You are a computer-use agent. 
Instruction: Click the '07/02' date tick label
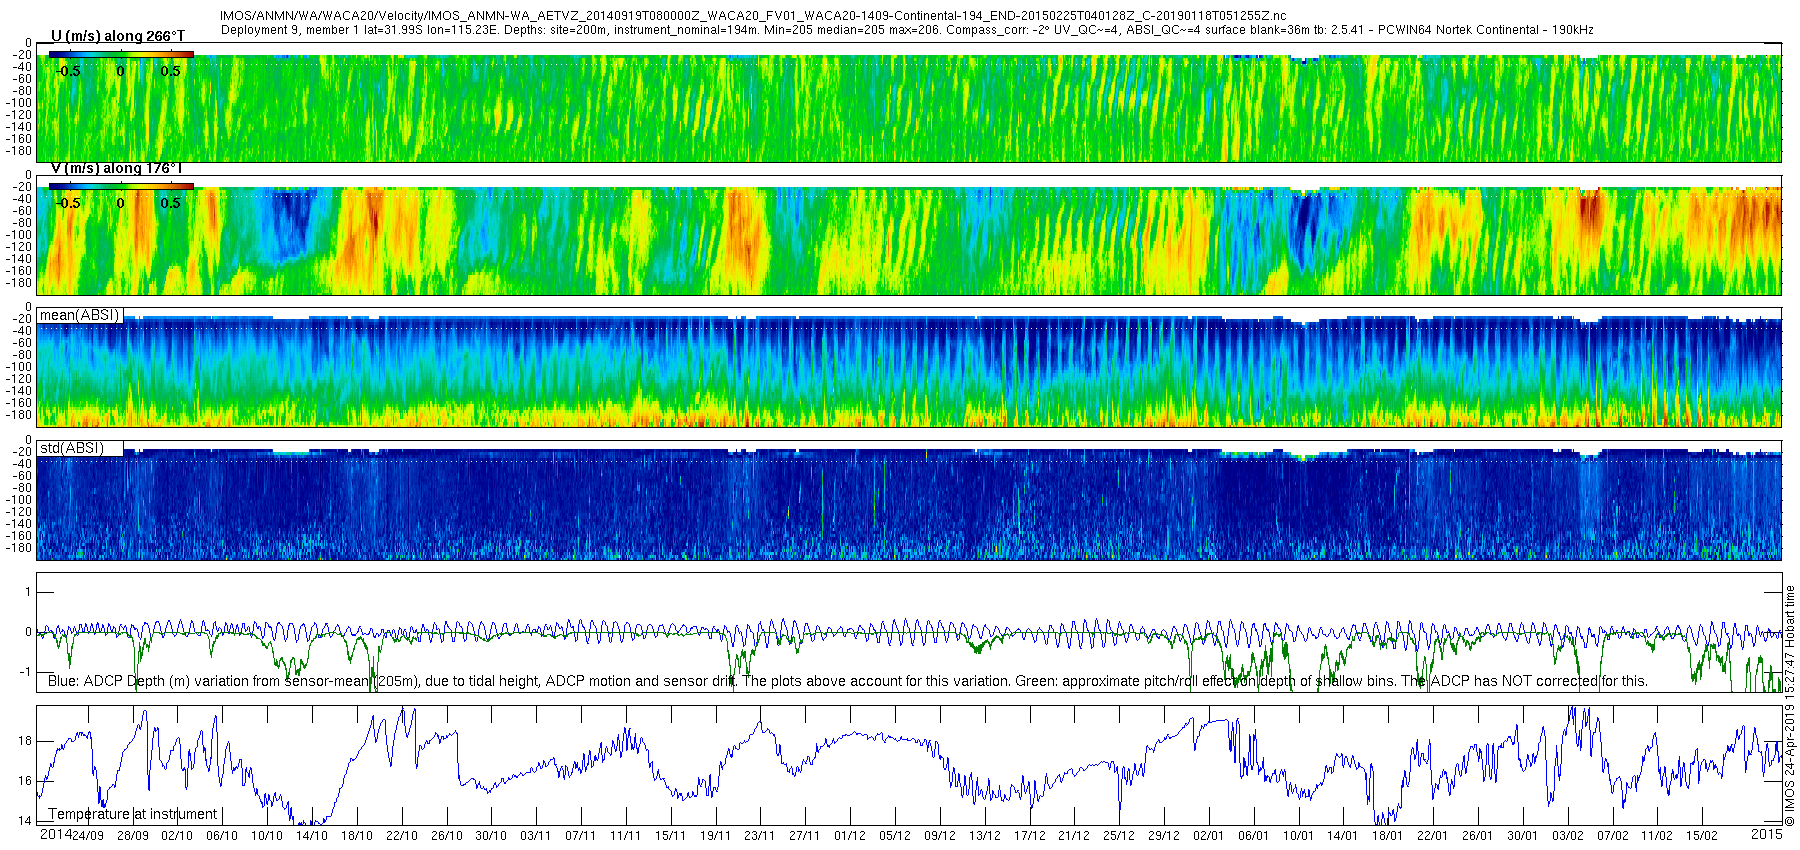pyautogui.click(x=1613, y=835)
